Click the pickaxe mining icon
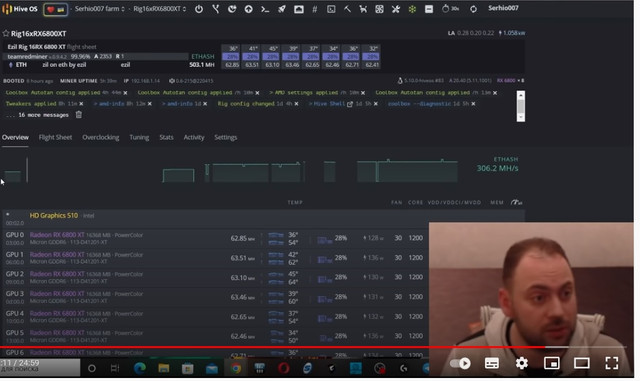 tap(347, 9)
